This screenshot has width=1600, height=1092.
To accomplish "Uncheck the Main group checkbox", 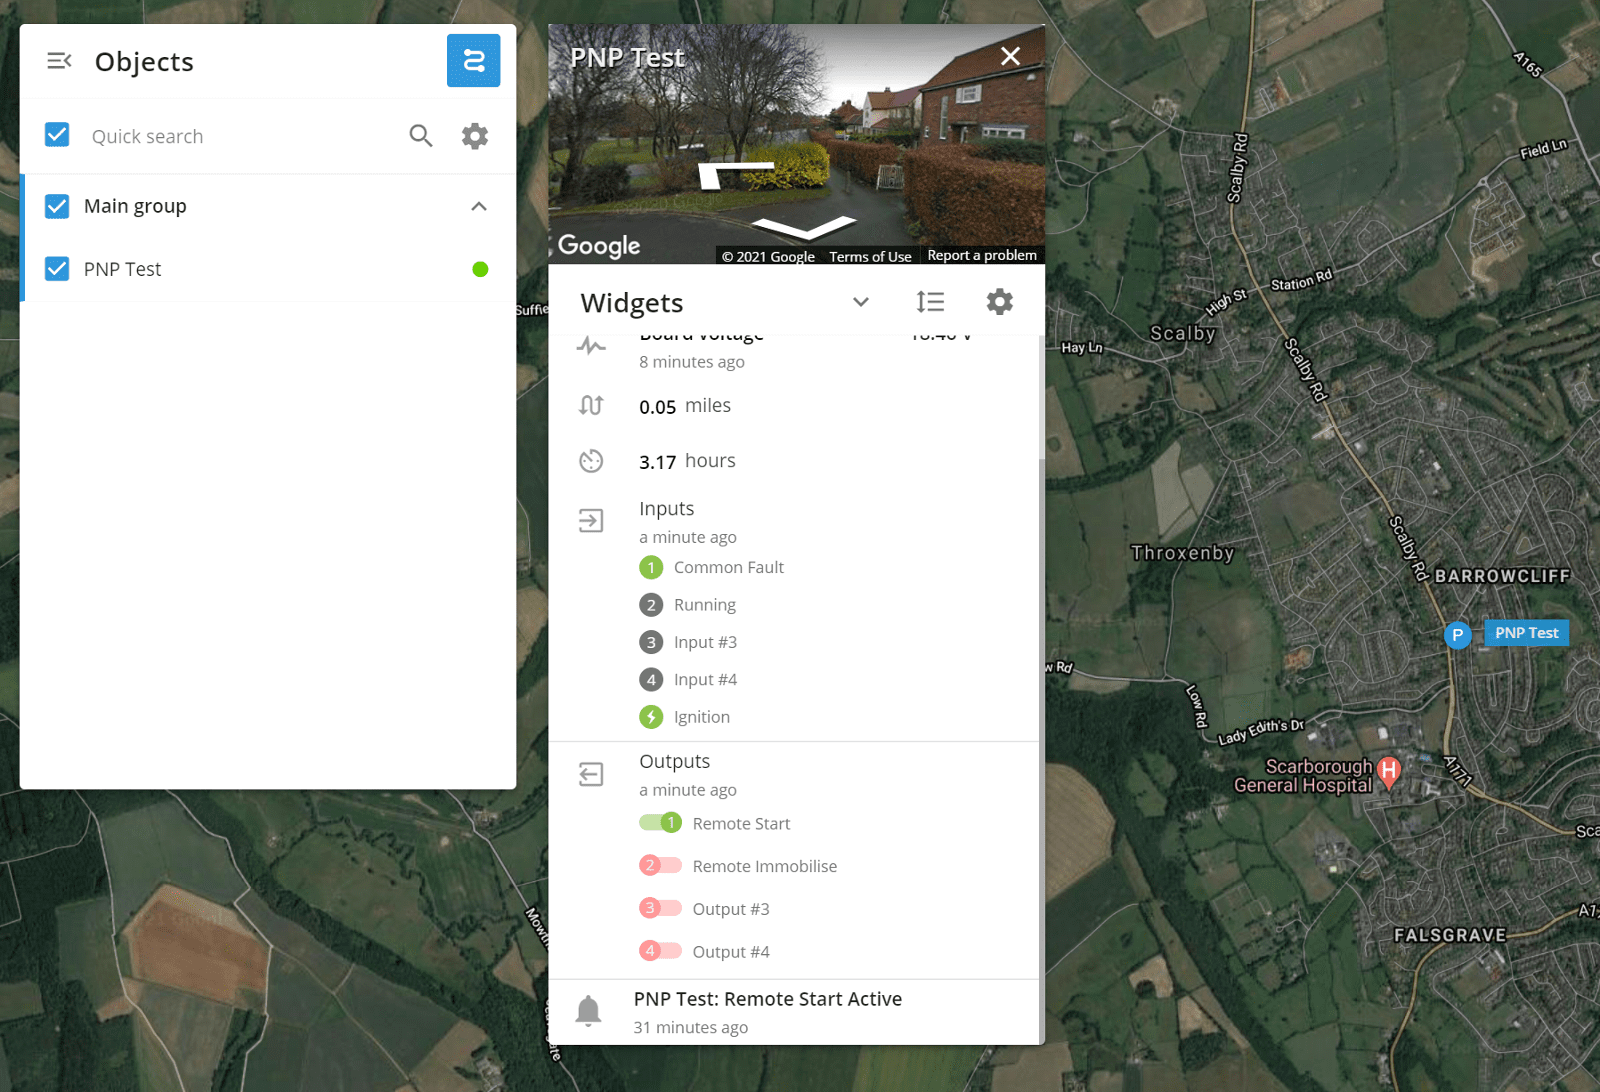I will 57,206.
